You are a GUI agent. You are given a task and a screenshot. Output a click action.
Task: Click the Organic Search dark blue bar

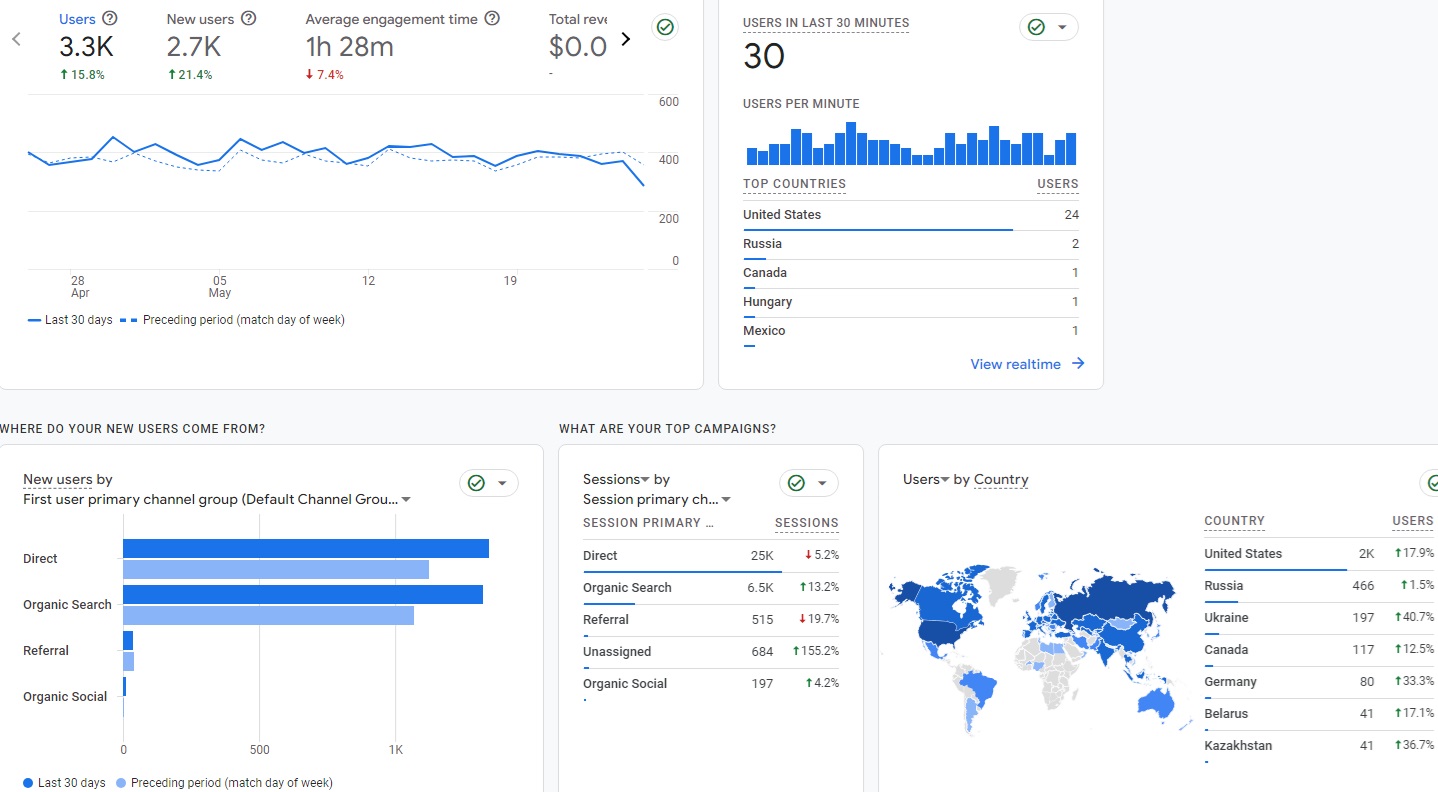click(x=303, y=594)
